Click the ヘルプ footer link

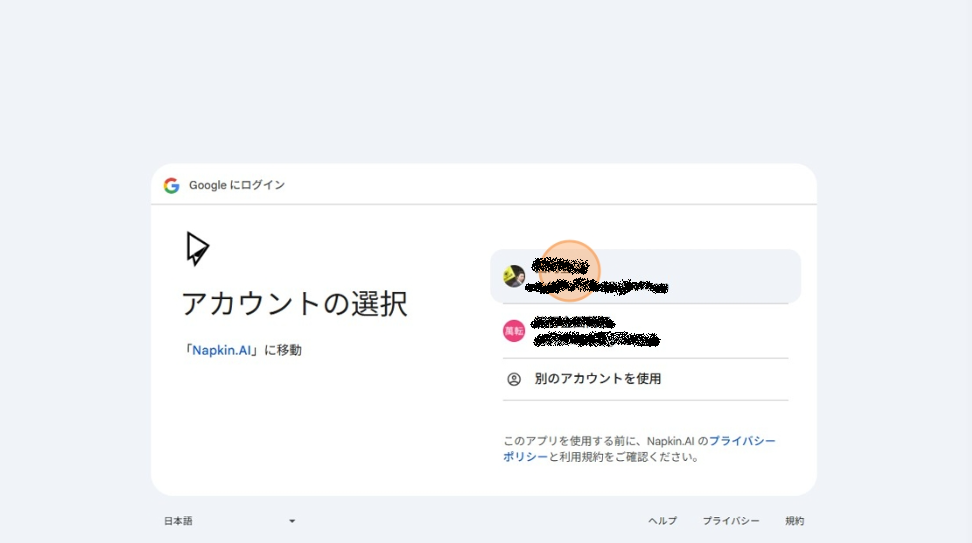click(x=663, y=521)
